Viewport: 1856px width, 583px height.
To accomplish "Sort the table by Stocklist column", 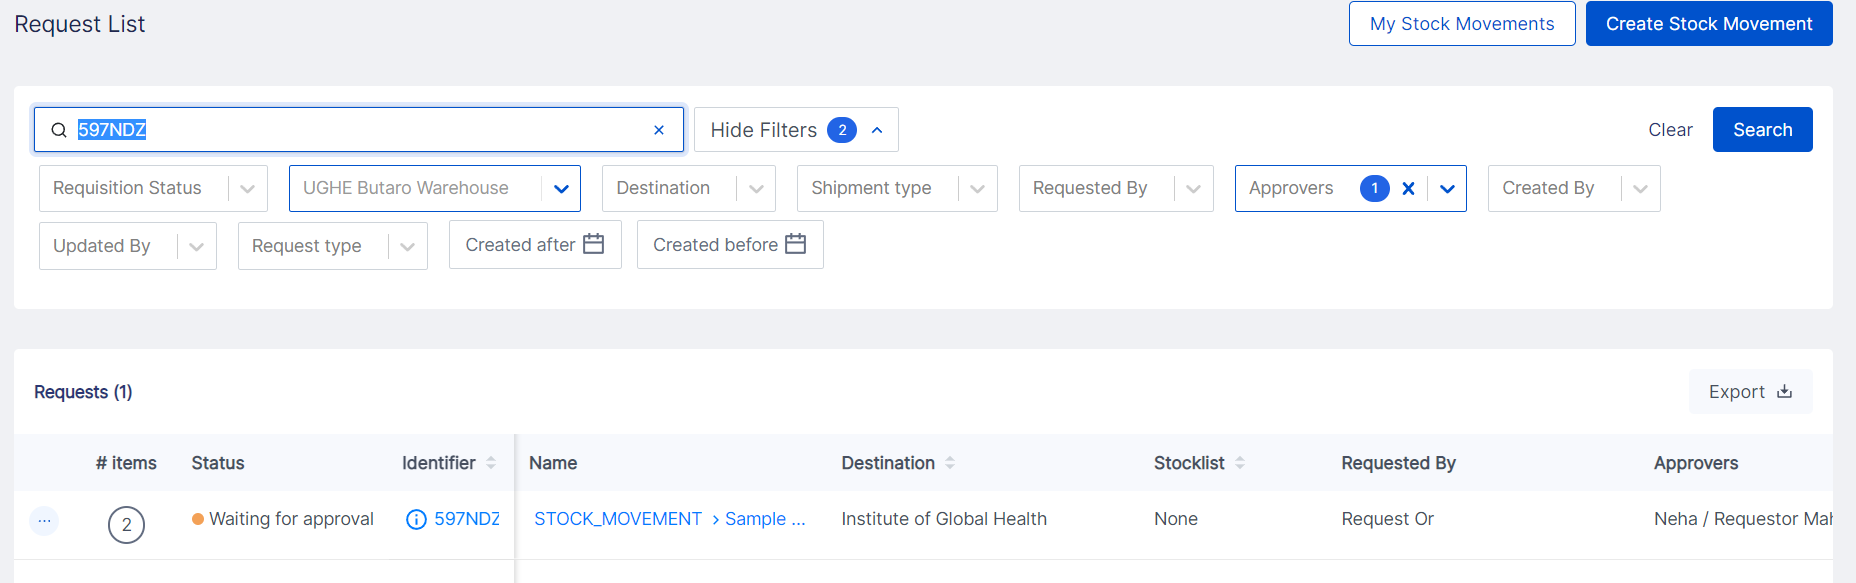I will [x=1240, y=463].
